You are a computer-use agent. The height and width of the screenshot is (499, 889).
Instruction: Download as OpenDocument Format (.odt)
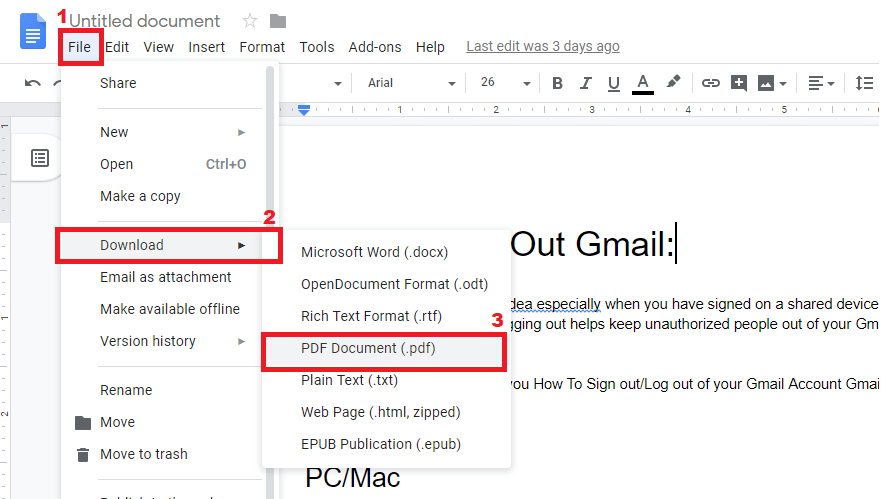(x=386, y=284)
